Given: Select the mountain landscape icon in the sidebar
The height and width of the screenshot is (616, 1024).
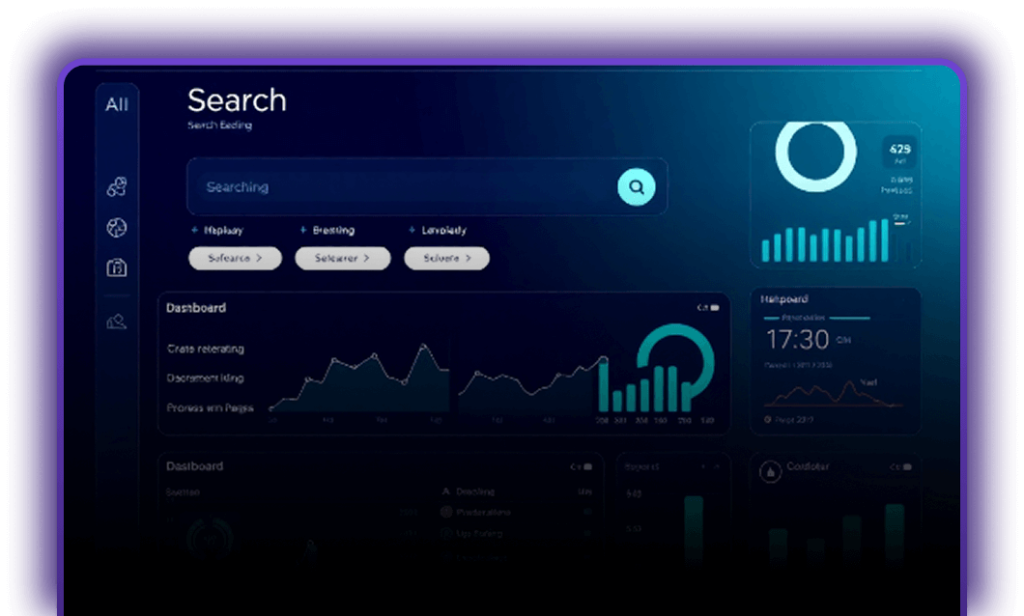Looking at the screenshot, I should click(116, 322).
